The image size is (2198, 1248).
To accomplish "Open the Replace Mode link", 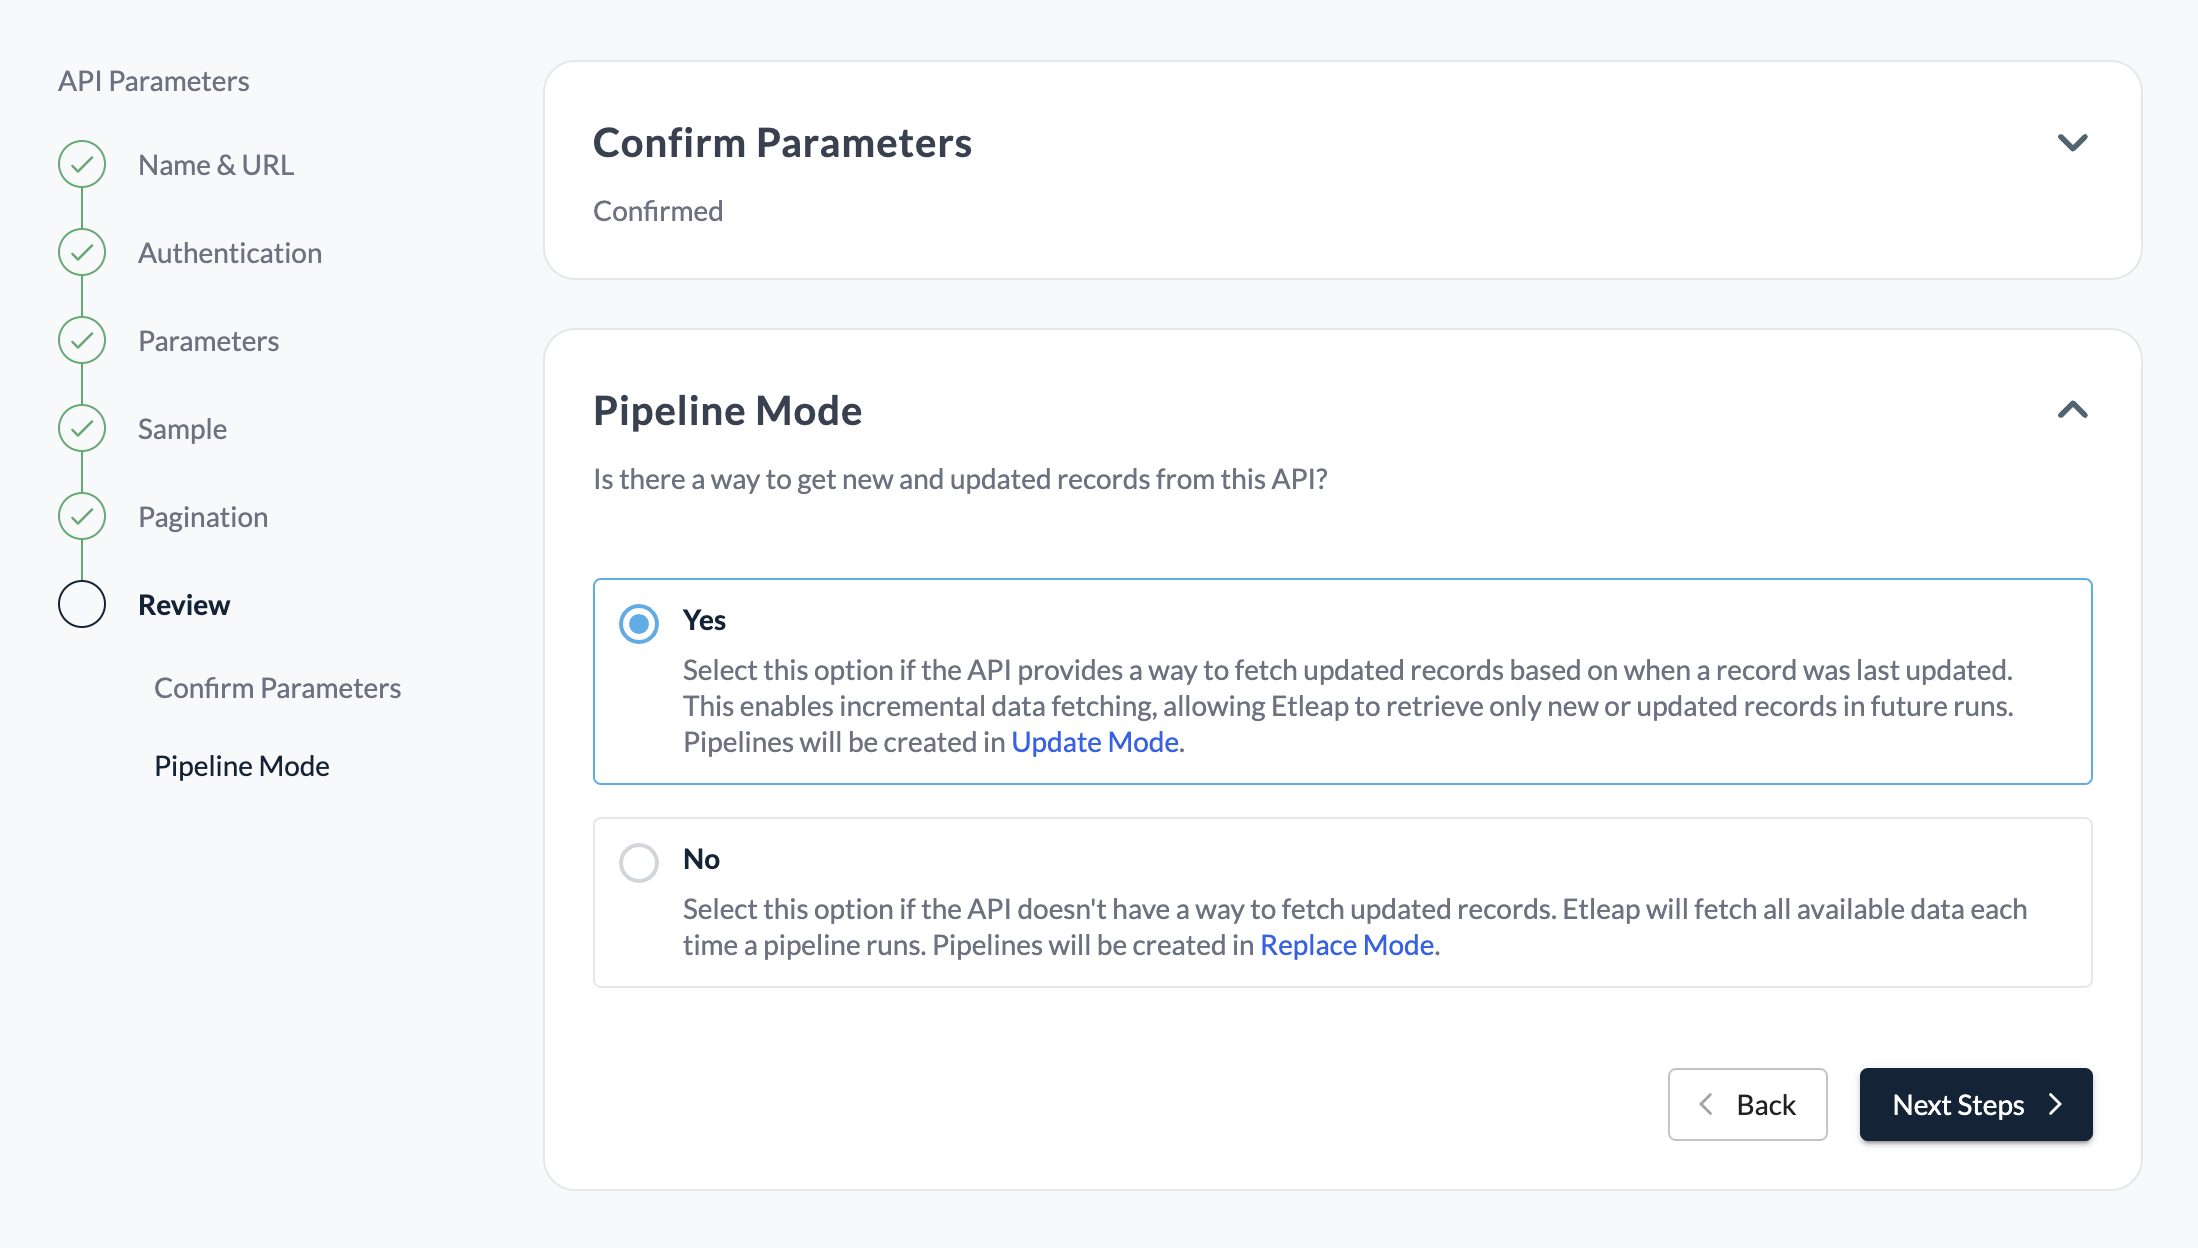I will click(x=1347, y=945).
